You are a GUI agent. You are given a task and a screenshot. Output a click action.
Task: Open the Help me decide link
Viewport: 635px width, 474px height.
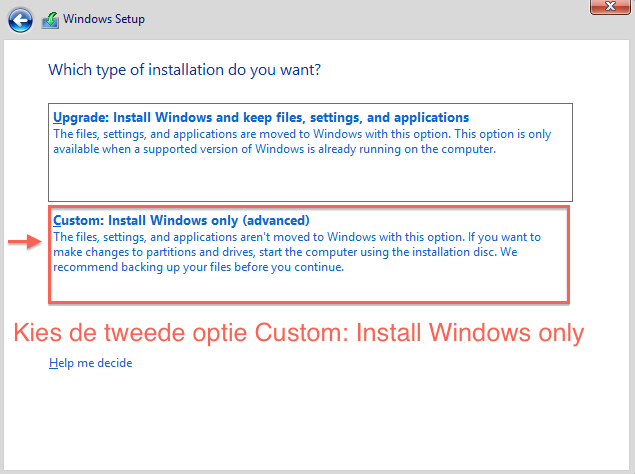point(90,363)
